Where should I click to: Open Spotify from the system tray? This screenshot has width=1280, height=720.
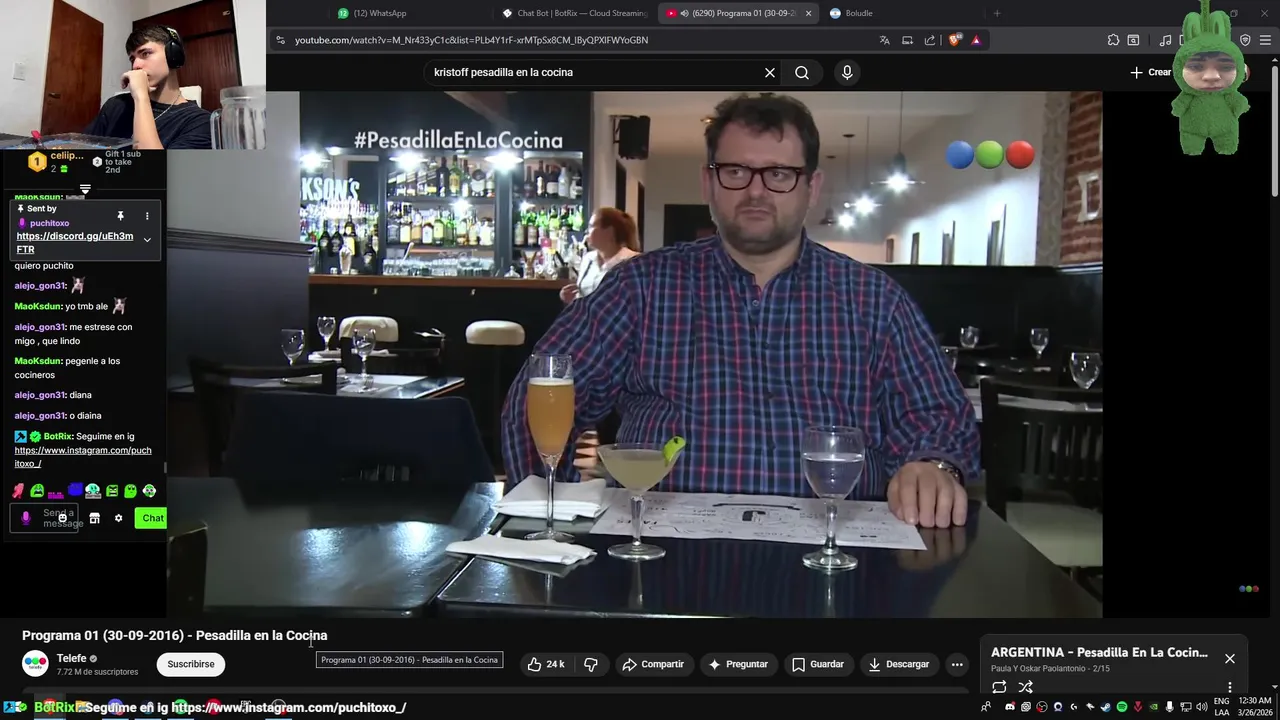(1122, 707)
